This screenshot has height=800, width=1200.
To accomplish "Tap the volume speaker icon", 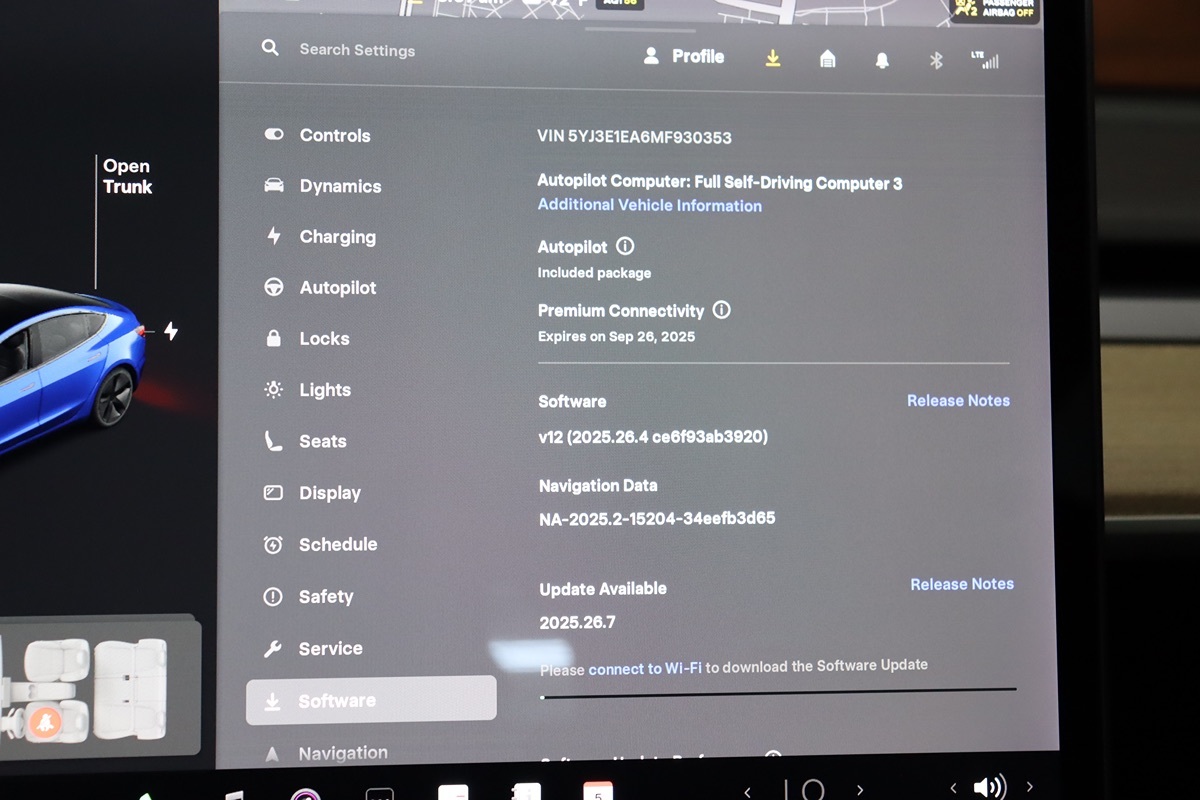I will click(x=989, y=787).
